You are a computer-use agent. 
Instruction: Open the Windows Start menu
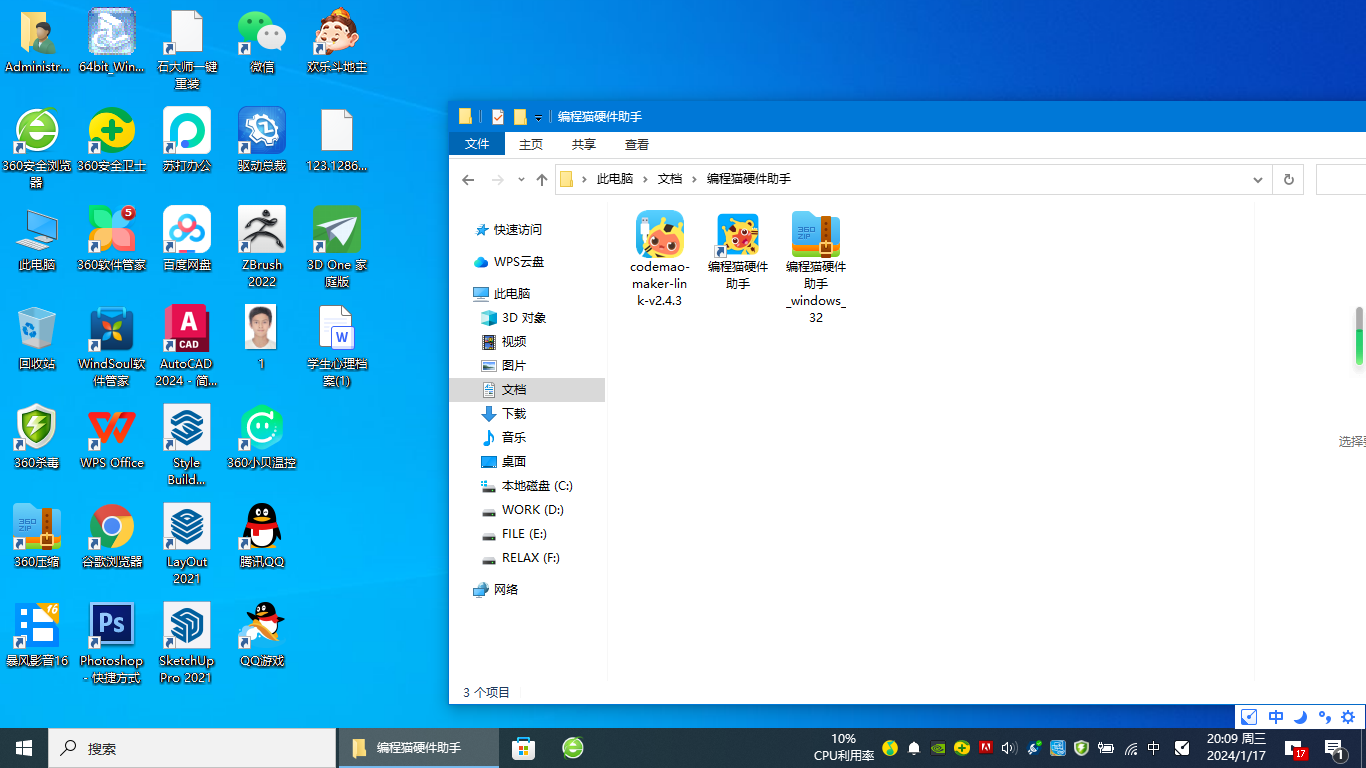tap(24, 748)
